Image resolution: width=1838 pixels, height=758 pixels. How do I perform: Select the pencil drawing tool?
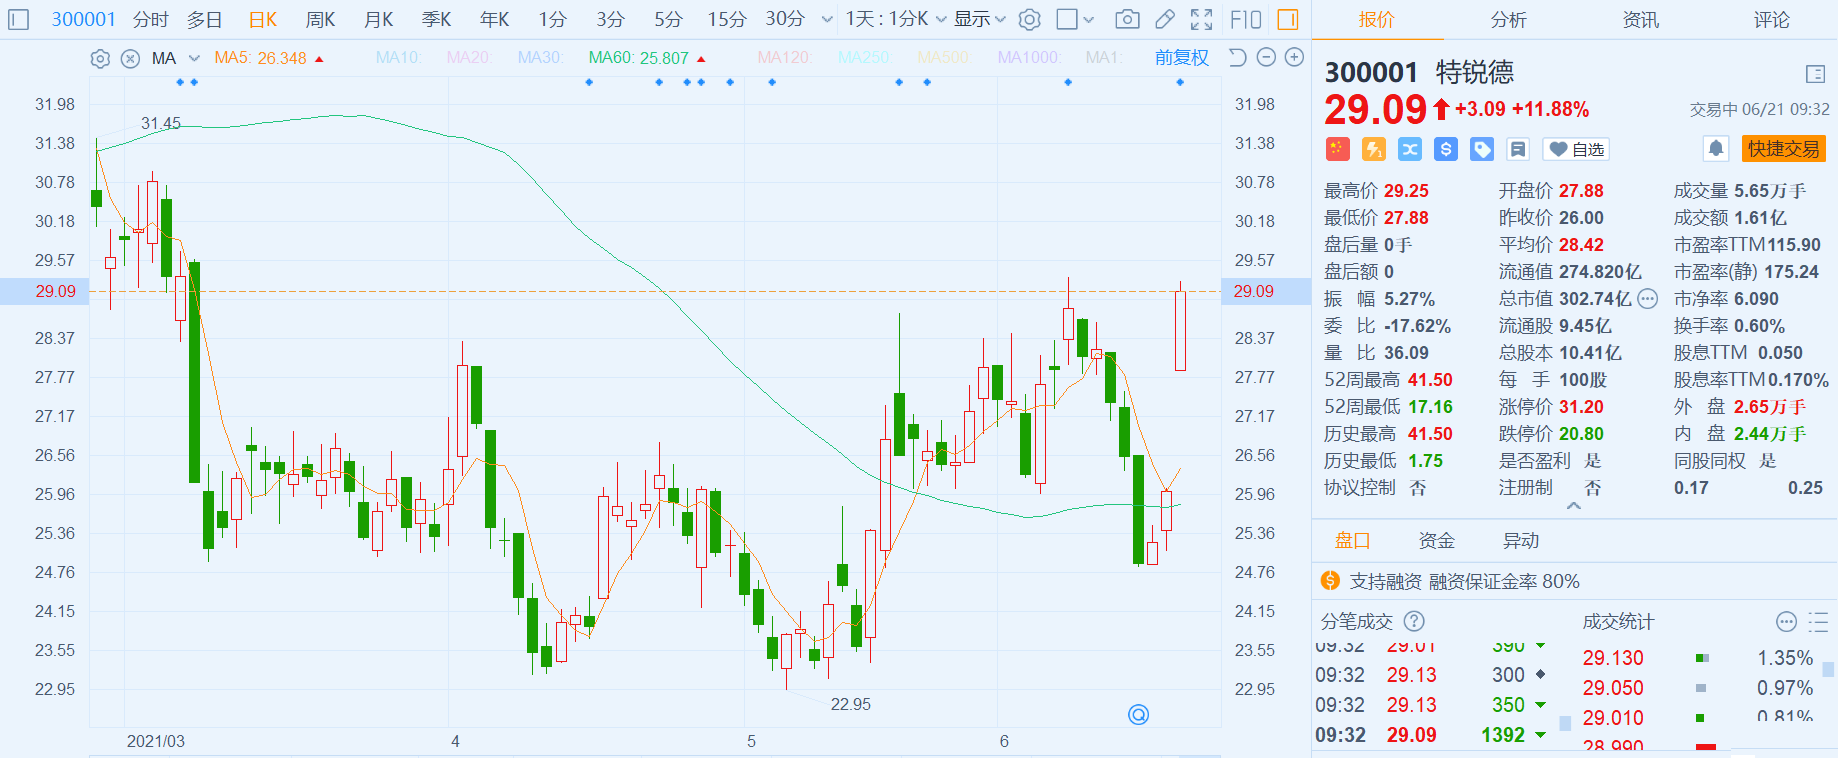(x=1165, y=19)
